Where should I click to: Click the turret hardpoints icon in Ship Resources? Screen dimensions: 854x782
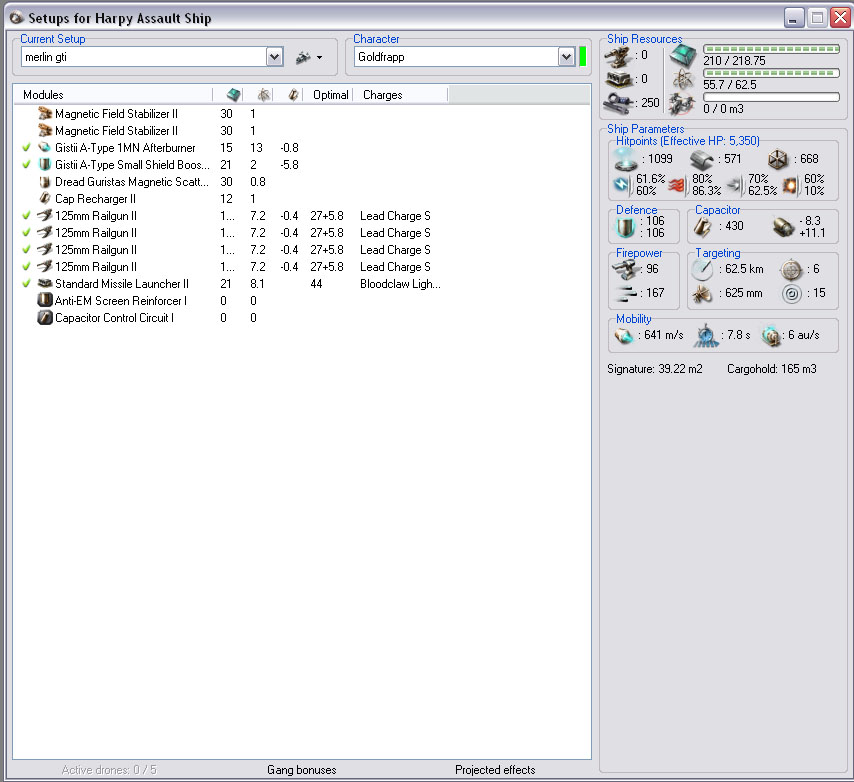(618, 56)
